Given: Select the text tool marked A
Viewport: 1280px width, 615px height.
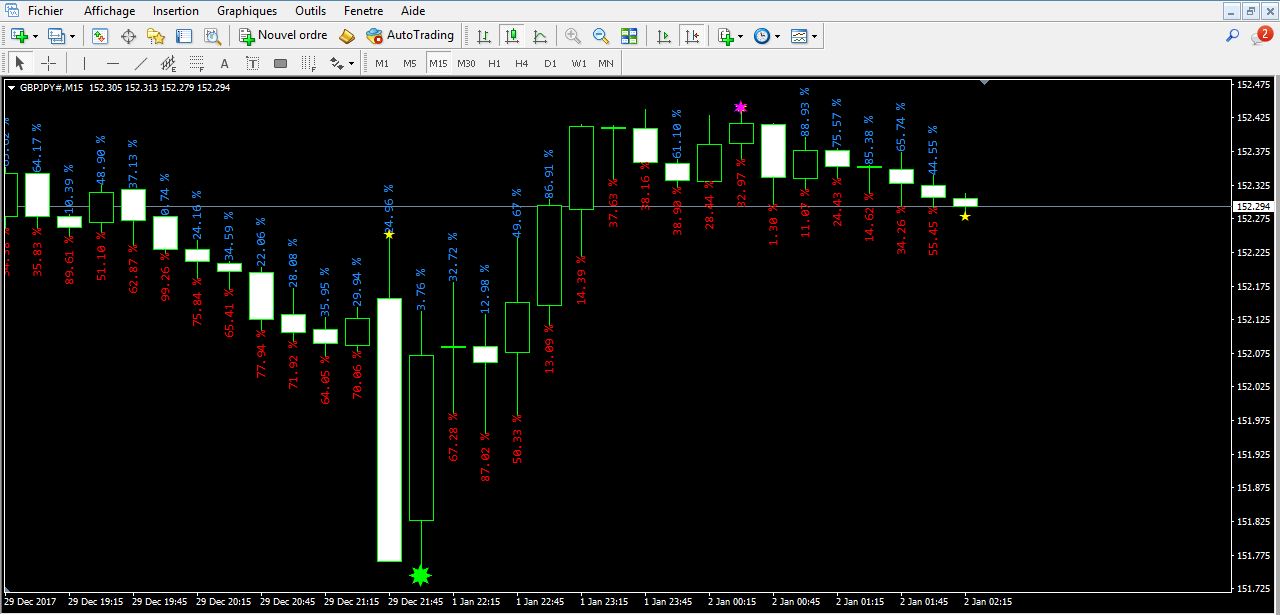Looking at the screenshot, I should click(x=224, y=63).
